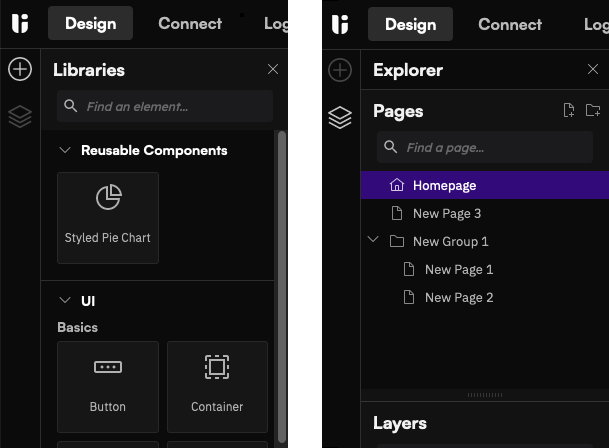Open the Design tab above Explorer panel
The image size is (609, 448).
click(411, 24)
